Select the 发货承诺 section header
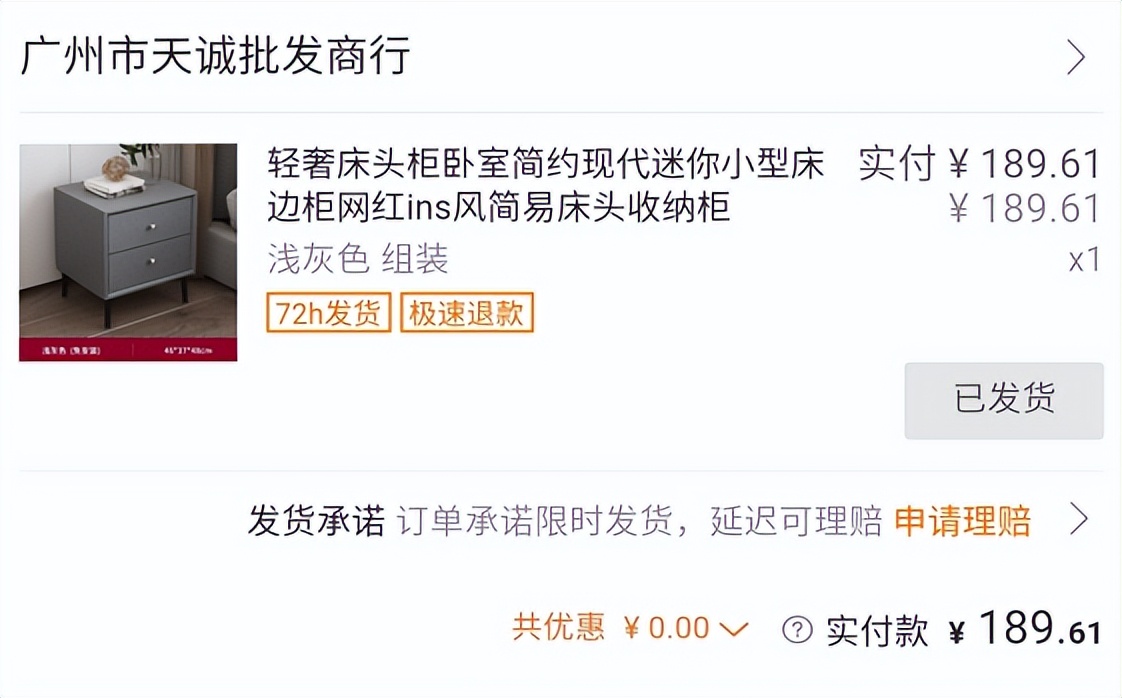1122x698 pixels. click(317, 521)
